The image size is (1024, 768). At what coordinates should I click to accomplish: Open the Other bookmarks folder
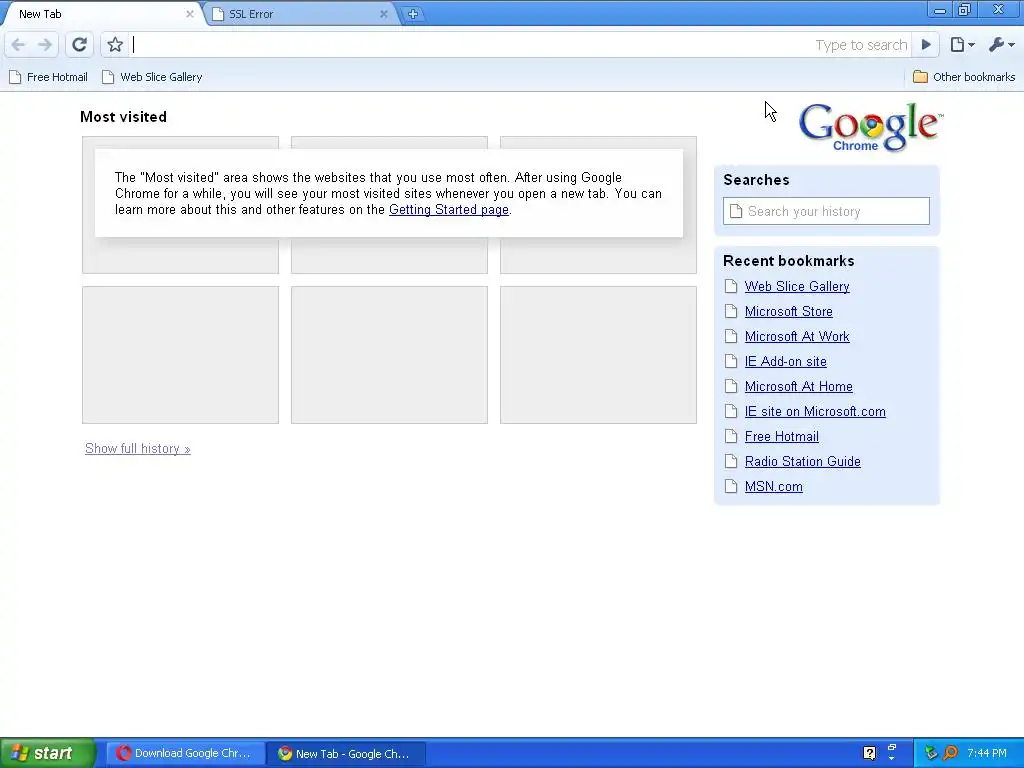[964, 77]
